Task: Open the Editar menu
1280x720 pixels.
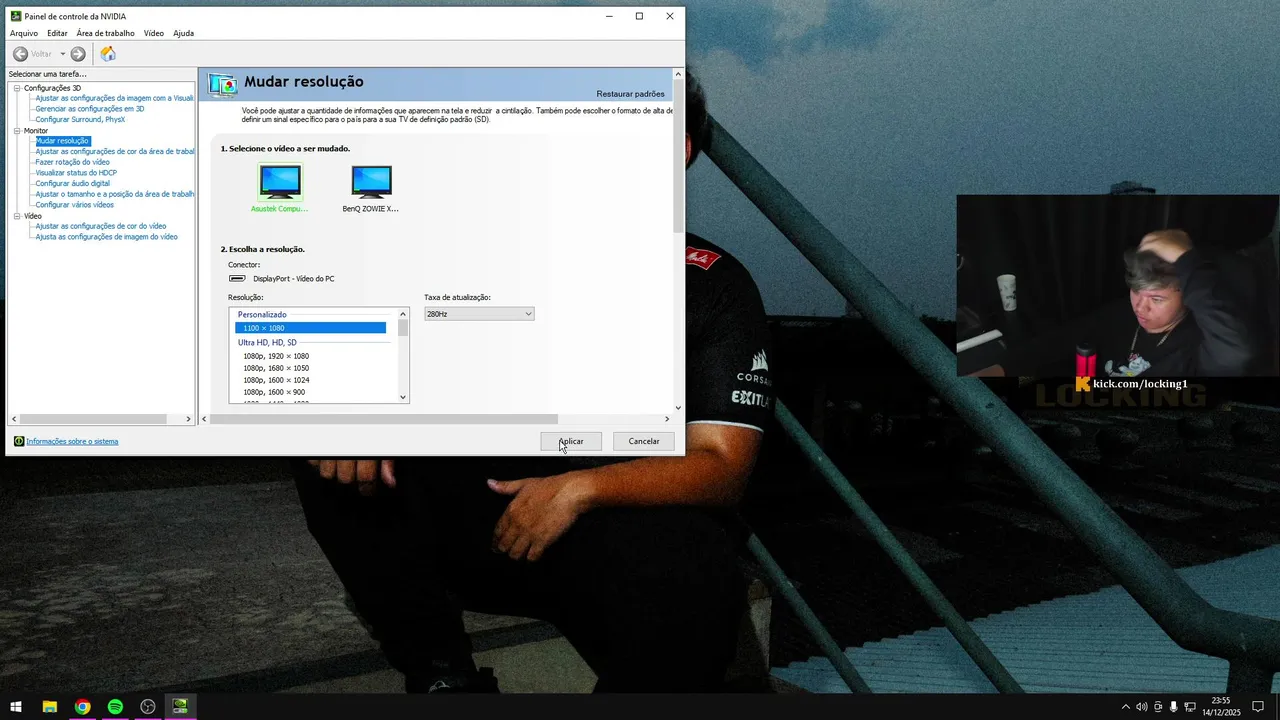Action: 57,33
